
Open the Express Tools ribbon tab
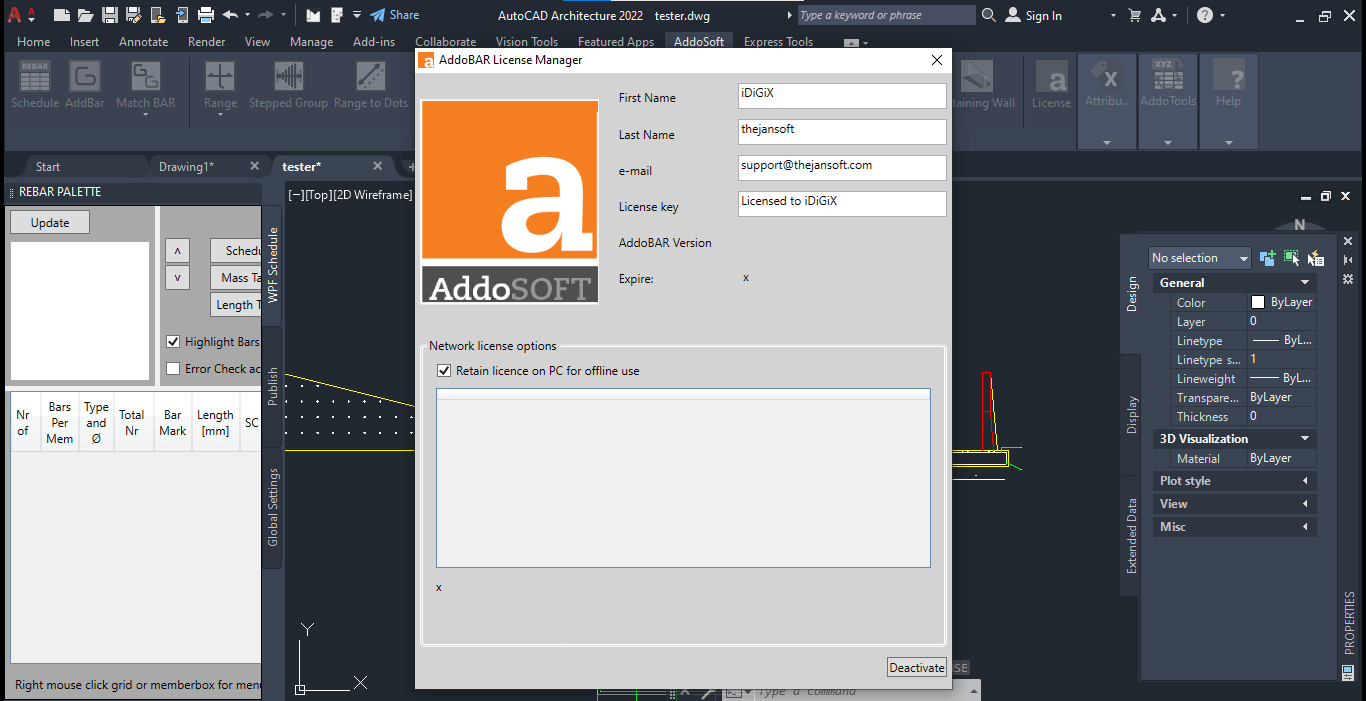coord(778,42)
